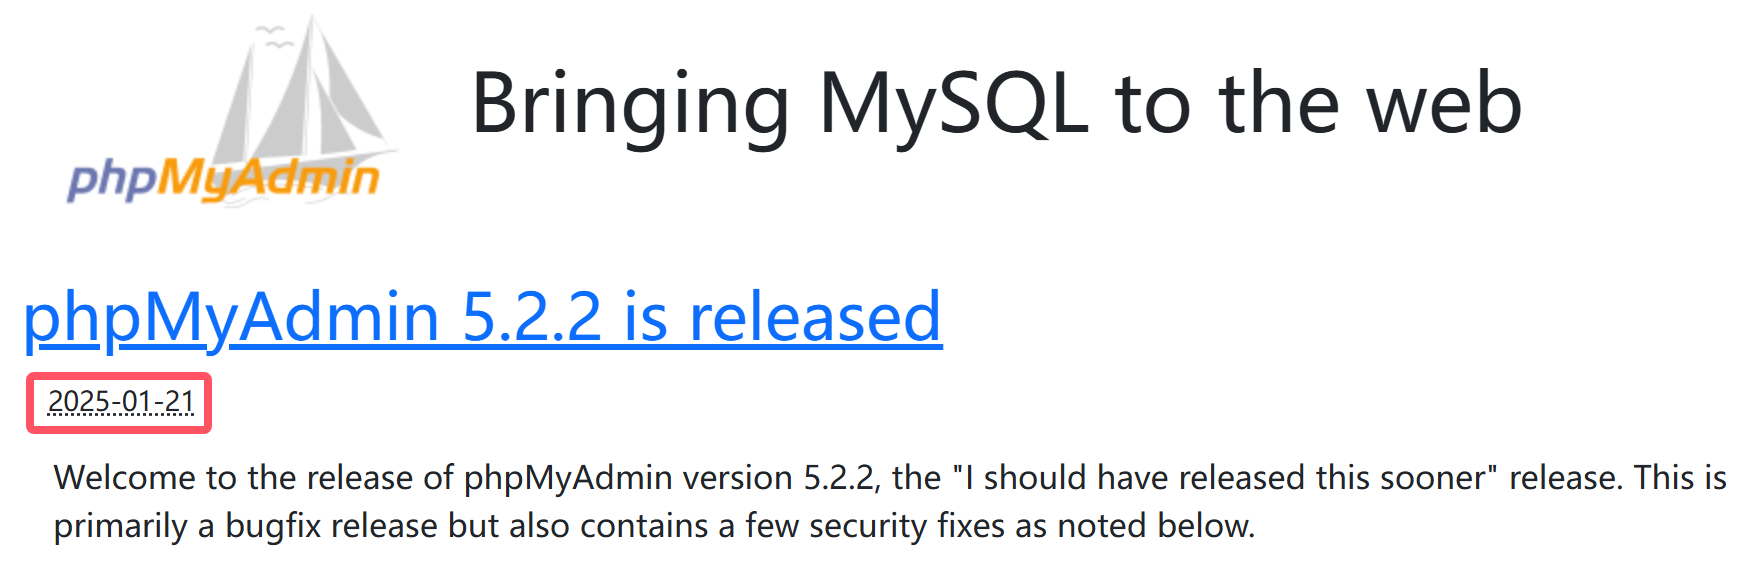
Task: Click the welcome paragraph about version 5.2.2
Action: (x=890, y=502)
